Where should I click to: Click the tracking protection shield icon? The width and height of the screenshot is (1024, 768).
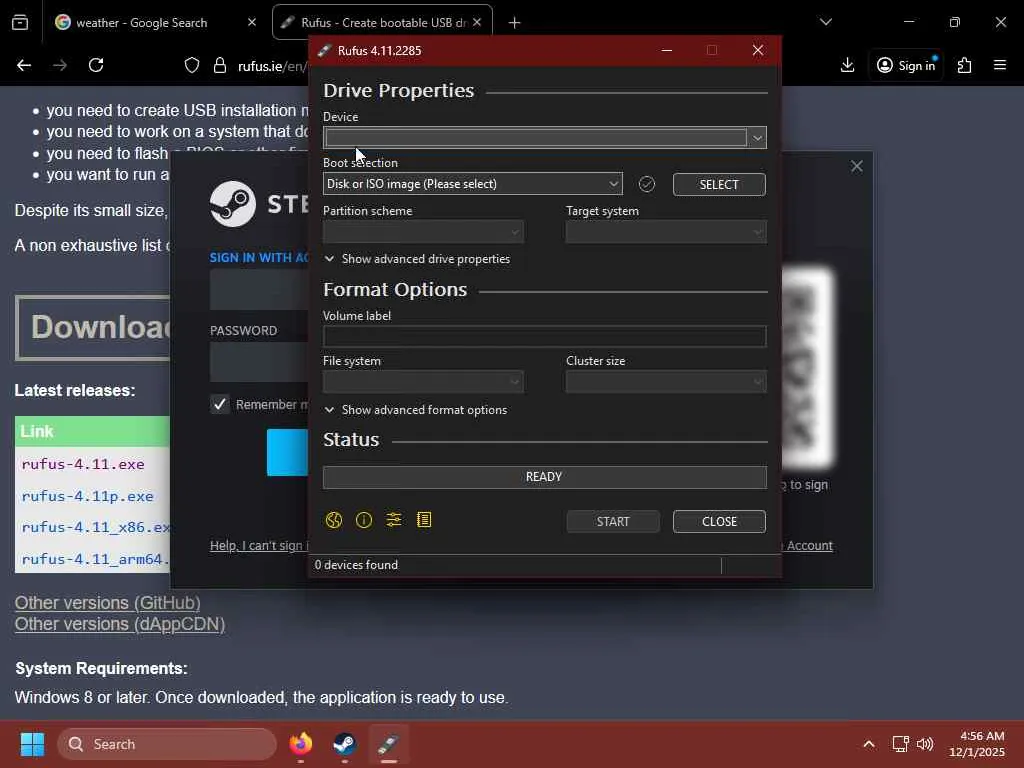192,65
